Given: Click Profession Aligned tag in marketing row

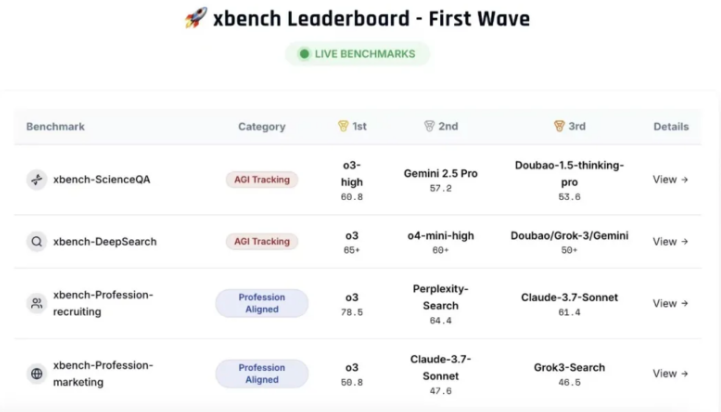Looking at the screenshot, I should coord(262,374).
